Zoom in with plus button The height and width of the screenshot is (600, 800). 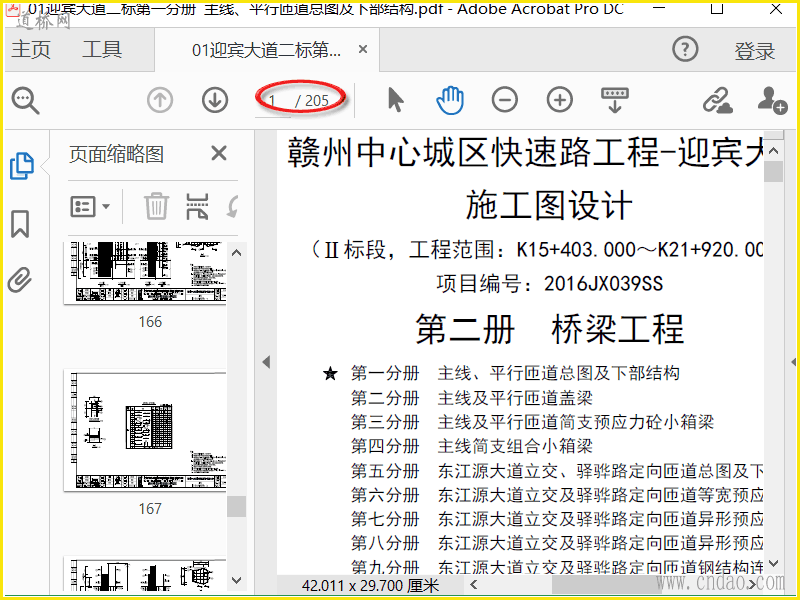(x=560, y=100)
